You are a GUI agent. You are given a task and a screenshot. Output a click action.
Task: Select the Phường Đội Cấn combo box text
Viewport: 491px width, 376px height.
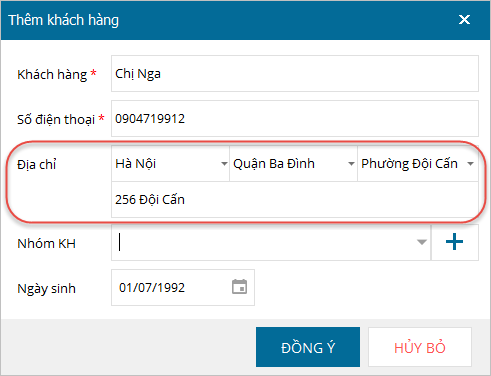[409, 164]
